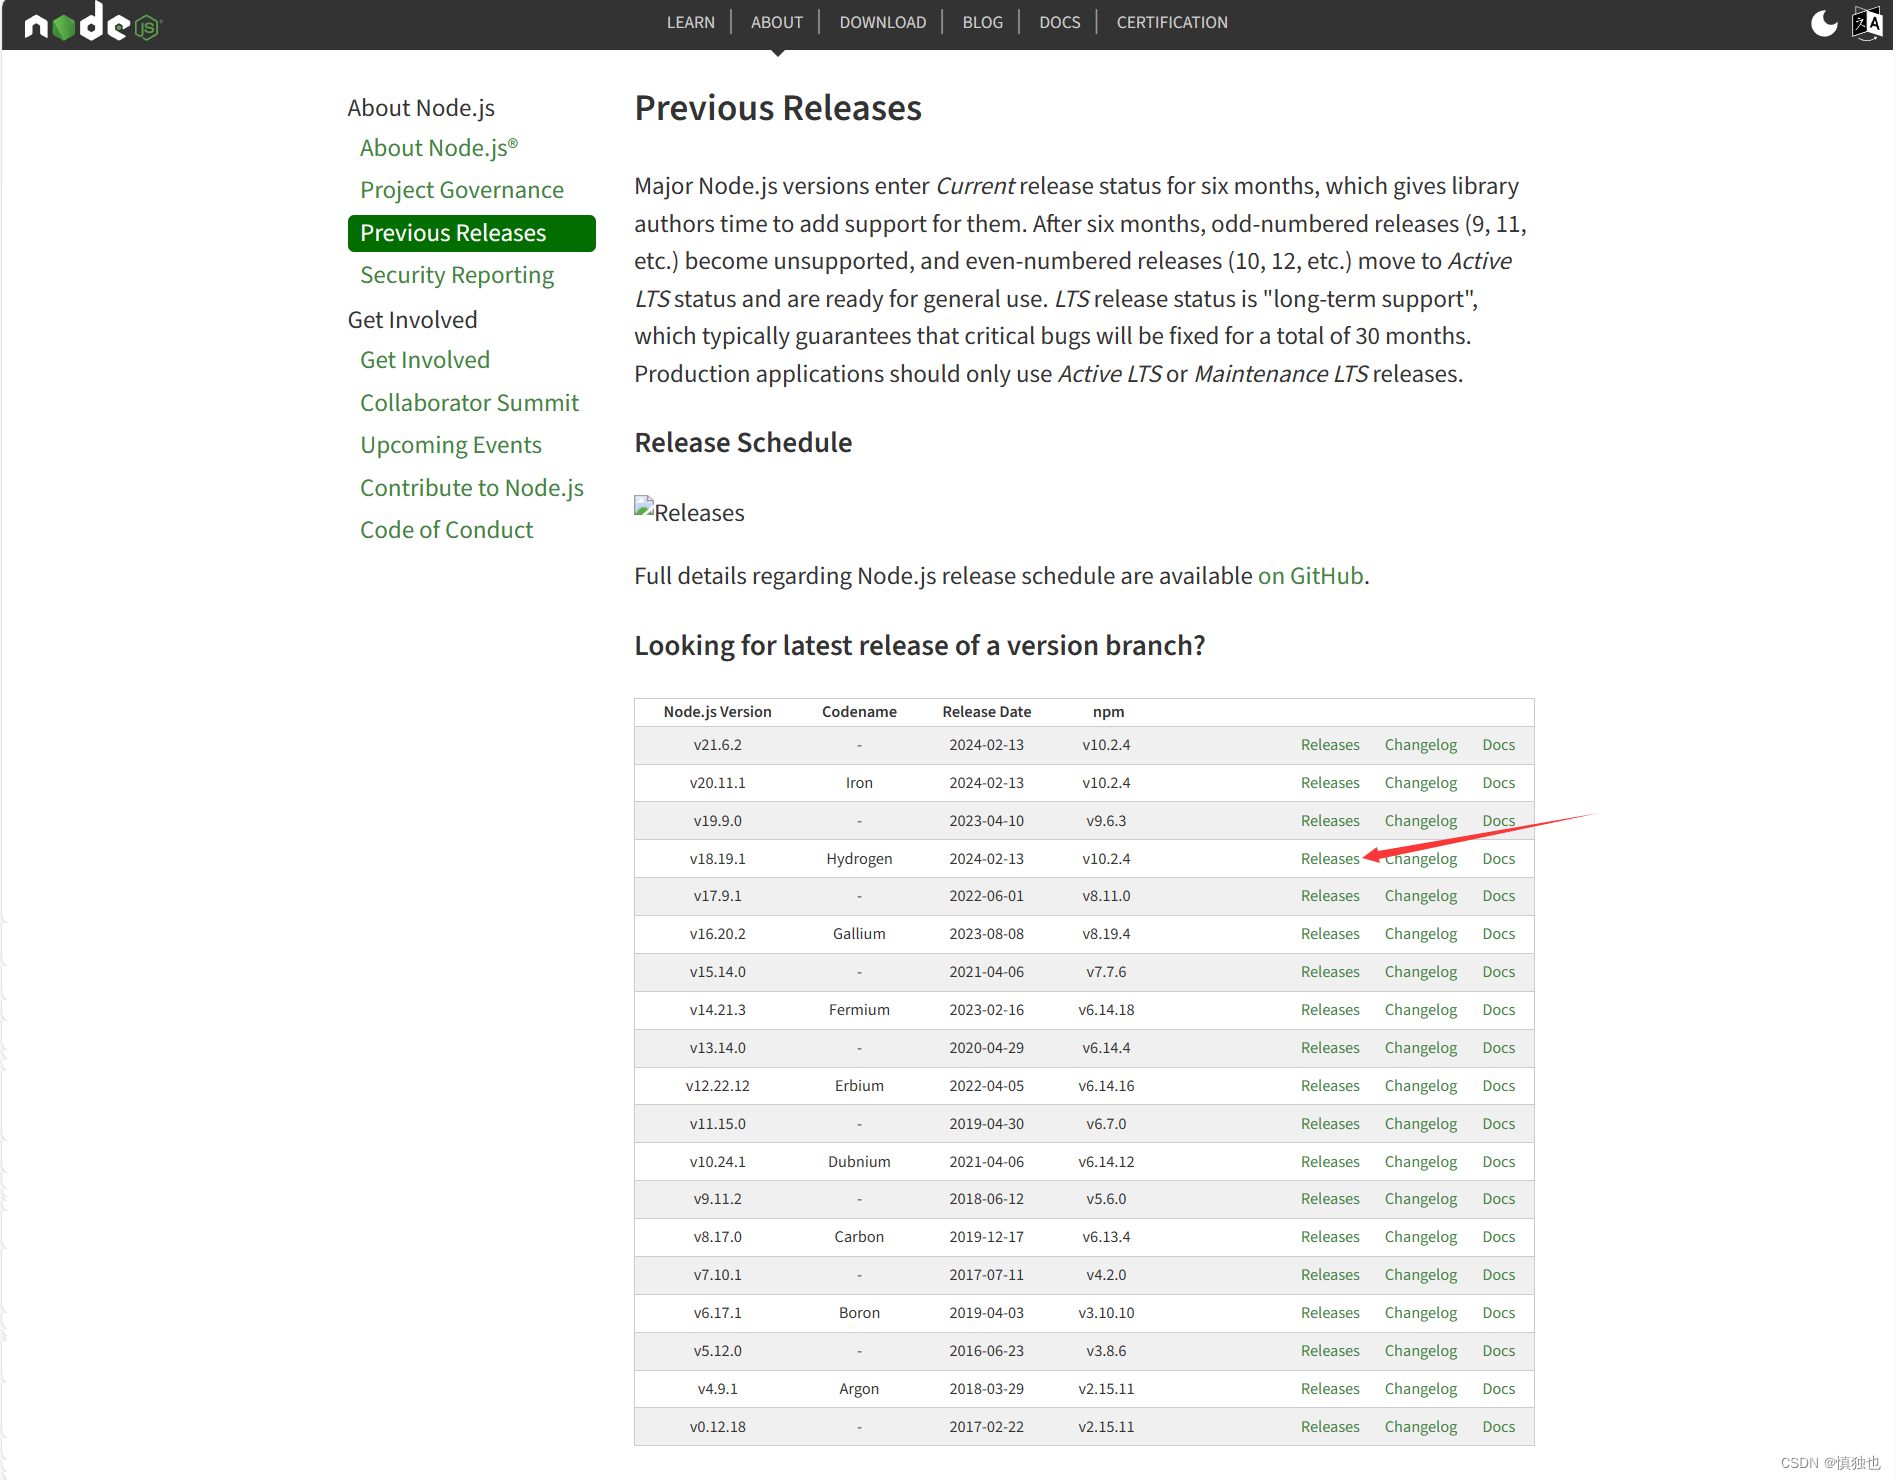Open Changelog for v20.11.1 Iron
This screenshot has height=1480, width=1896.
pyautogui.click(x=1420, y=783)
